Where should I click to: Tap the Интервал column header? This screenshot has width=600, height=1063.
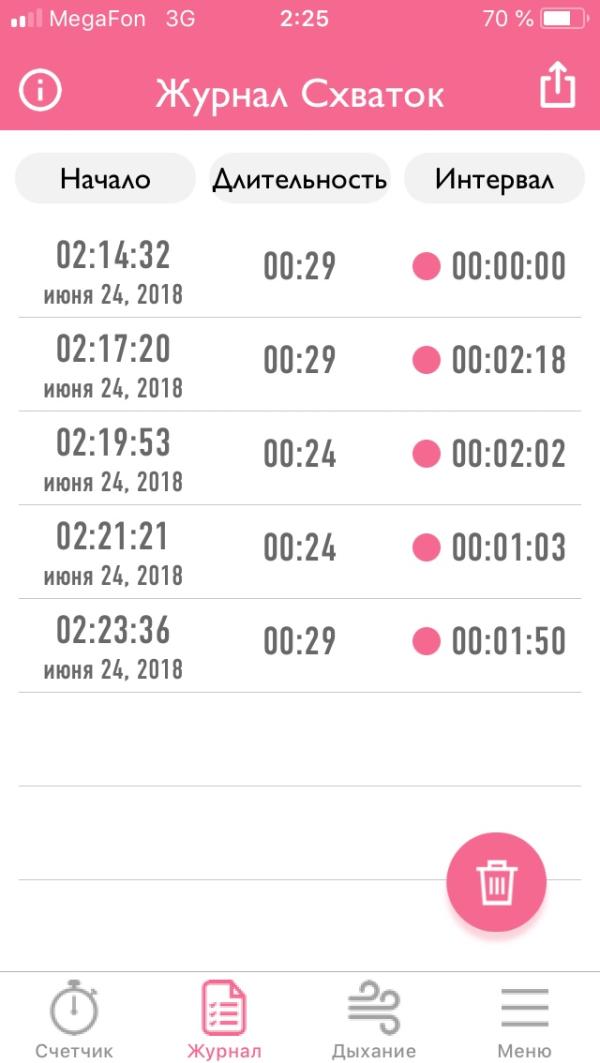[494, 179]
